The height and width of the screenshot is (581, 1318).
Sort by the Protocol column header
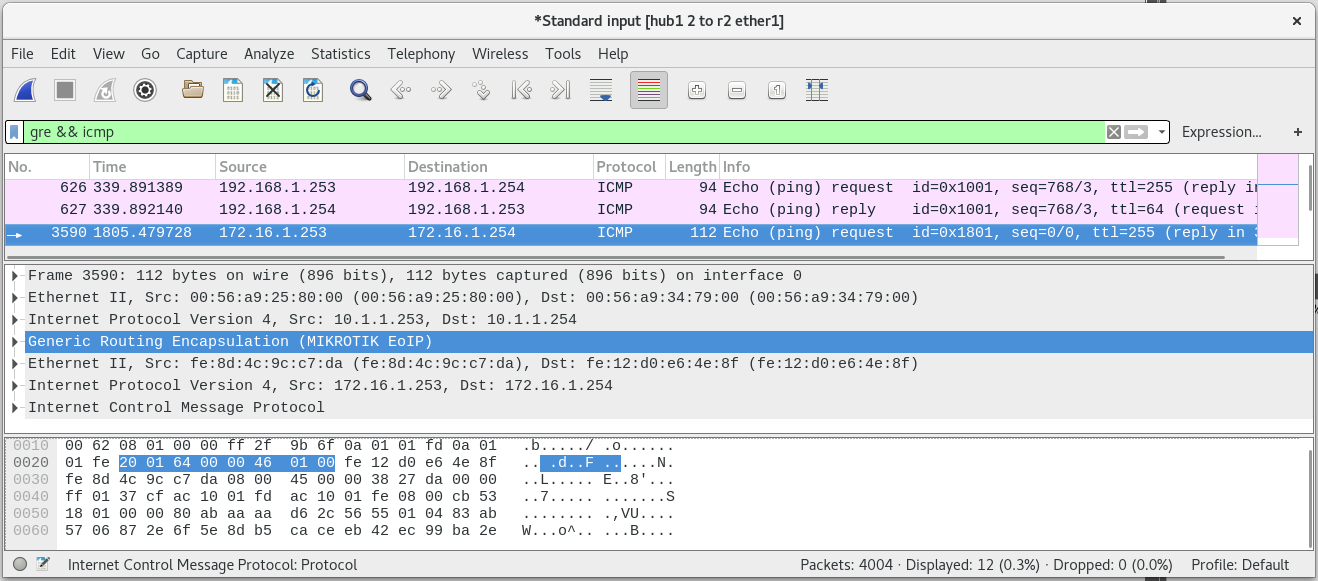628,167
